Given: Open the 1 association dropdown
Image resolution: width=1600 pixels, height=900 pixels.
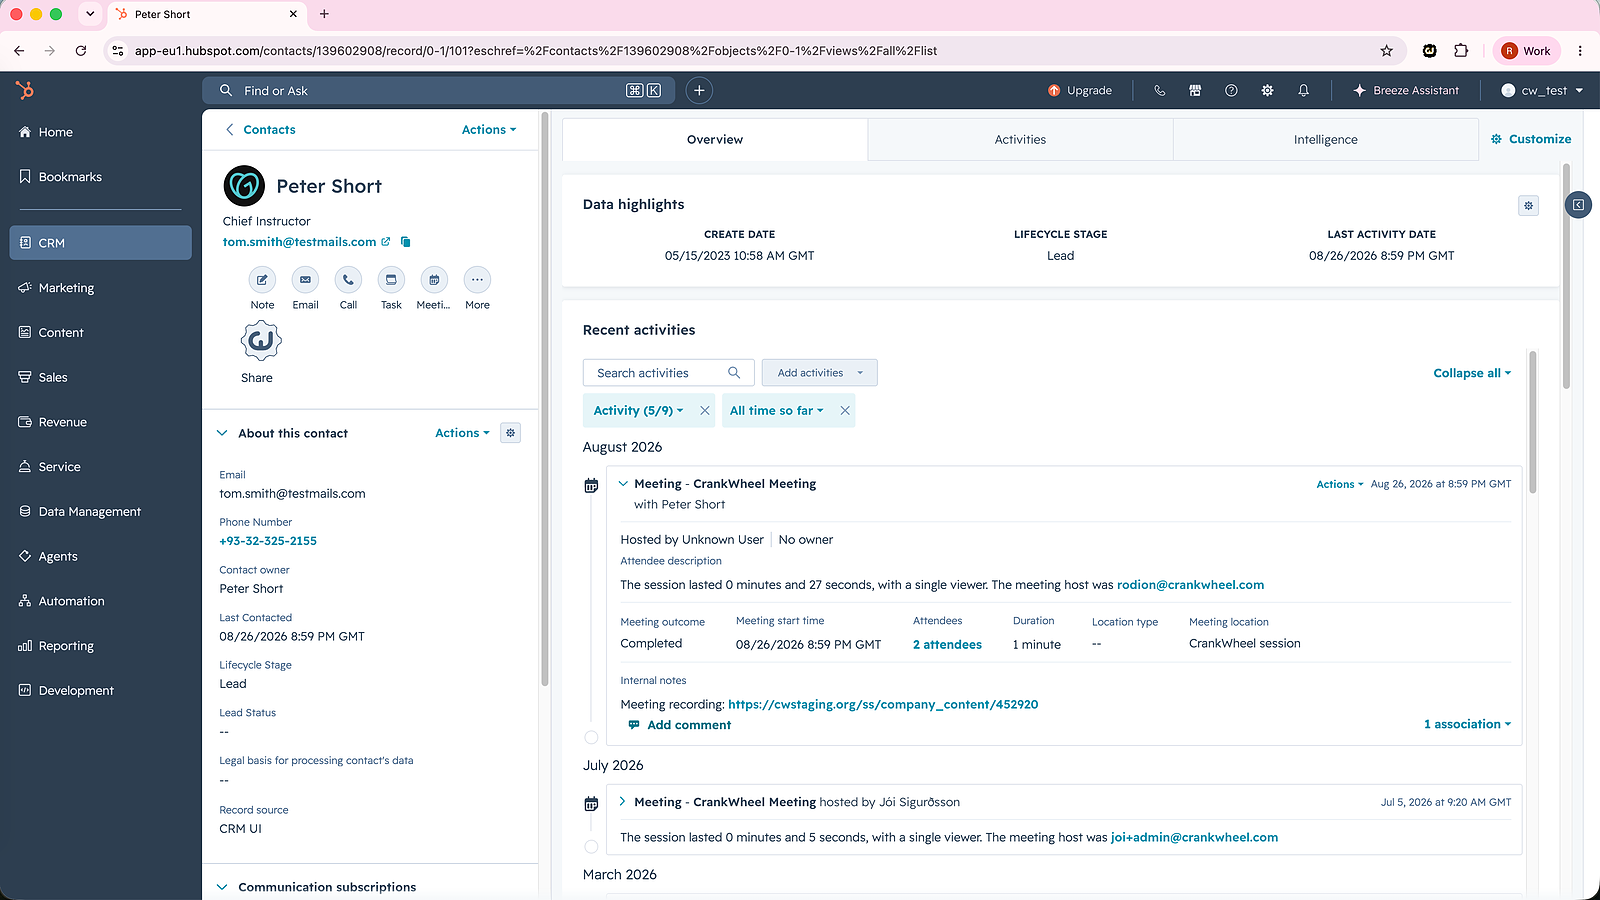Looking at the screenshot, I should [1467, 724].
